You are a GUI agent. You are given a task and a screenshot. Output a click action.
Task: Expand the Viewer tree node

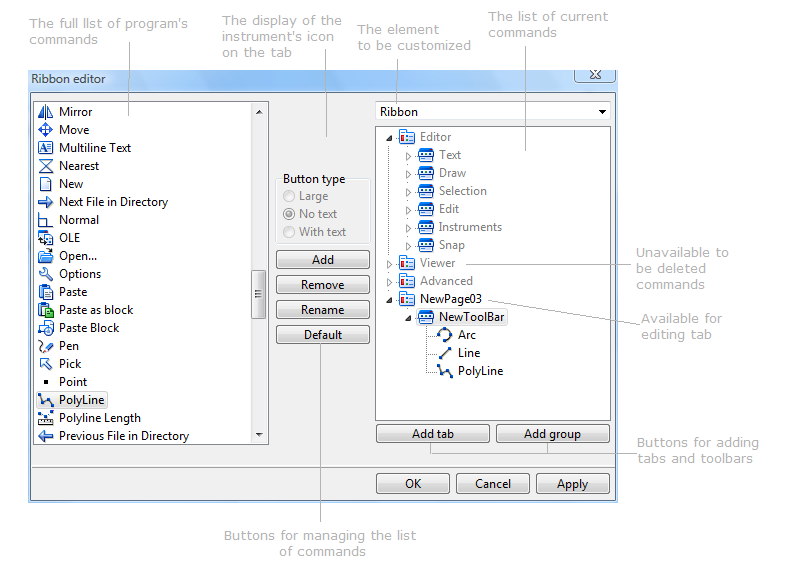(x=390, y=264)
